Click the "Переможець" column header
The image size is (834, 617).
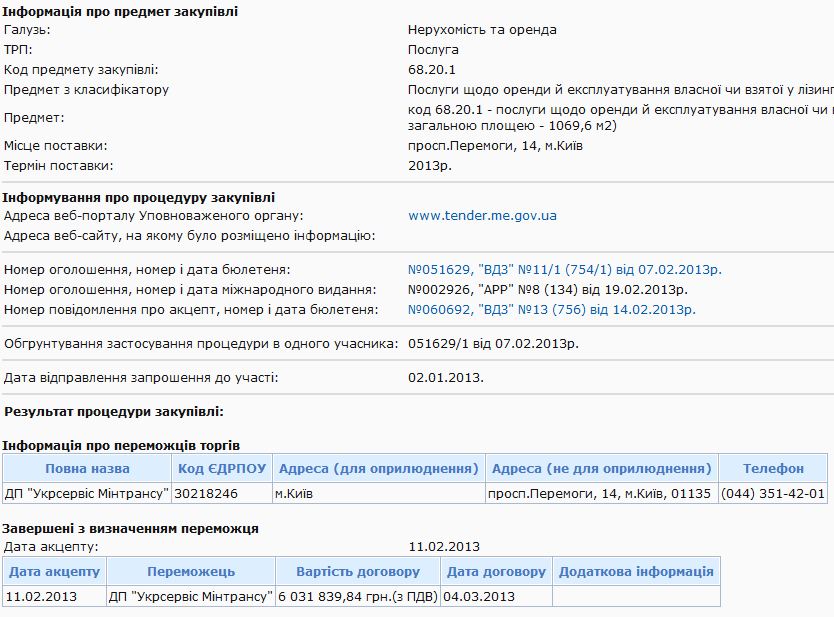click(191, 572)
